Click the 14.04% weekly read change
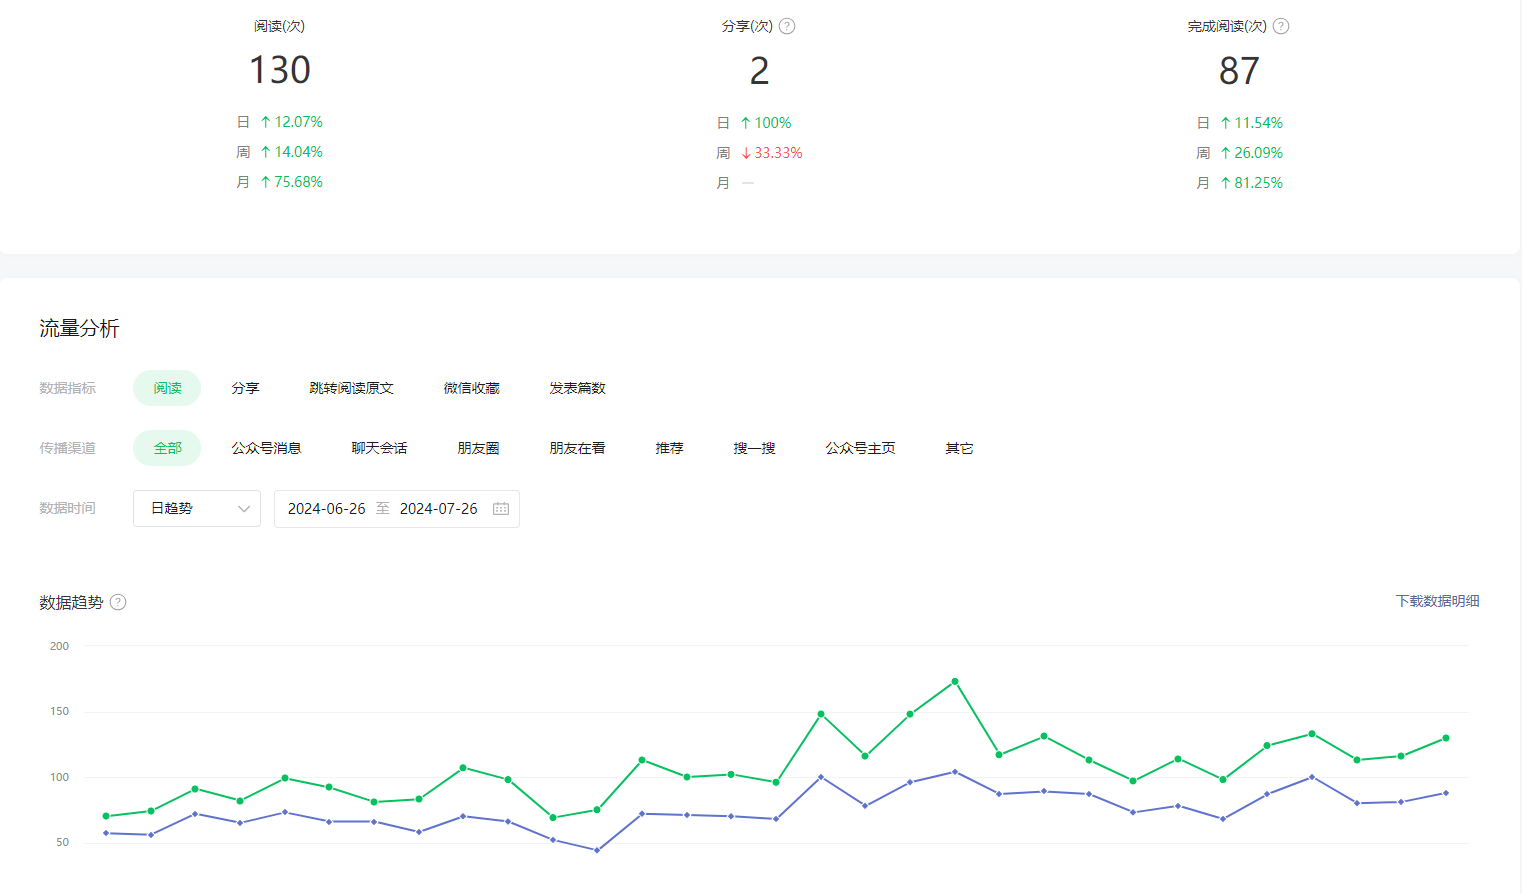The image size is (1522, 894). coord(298,152)
